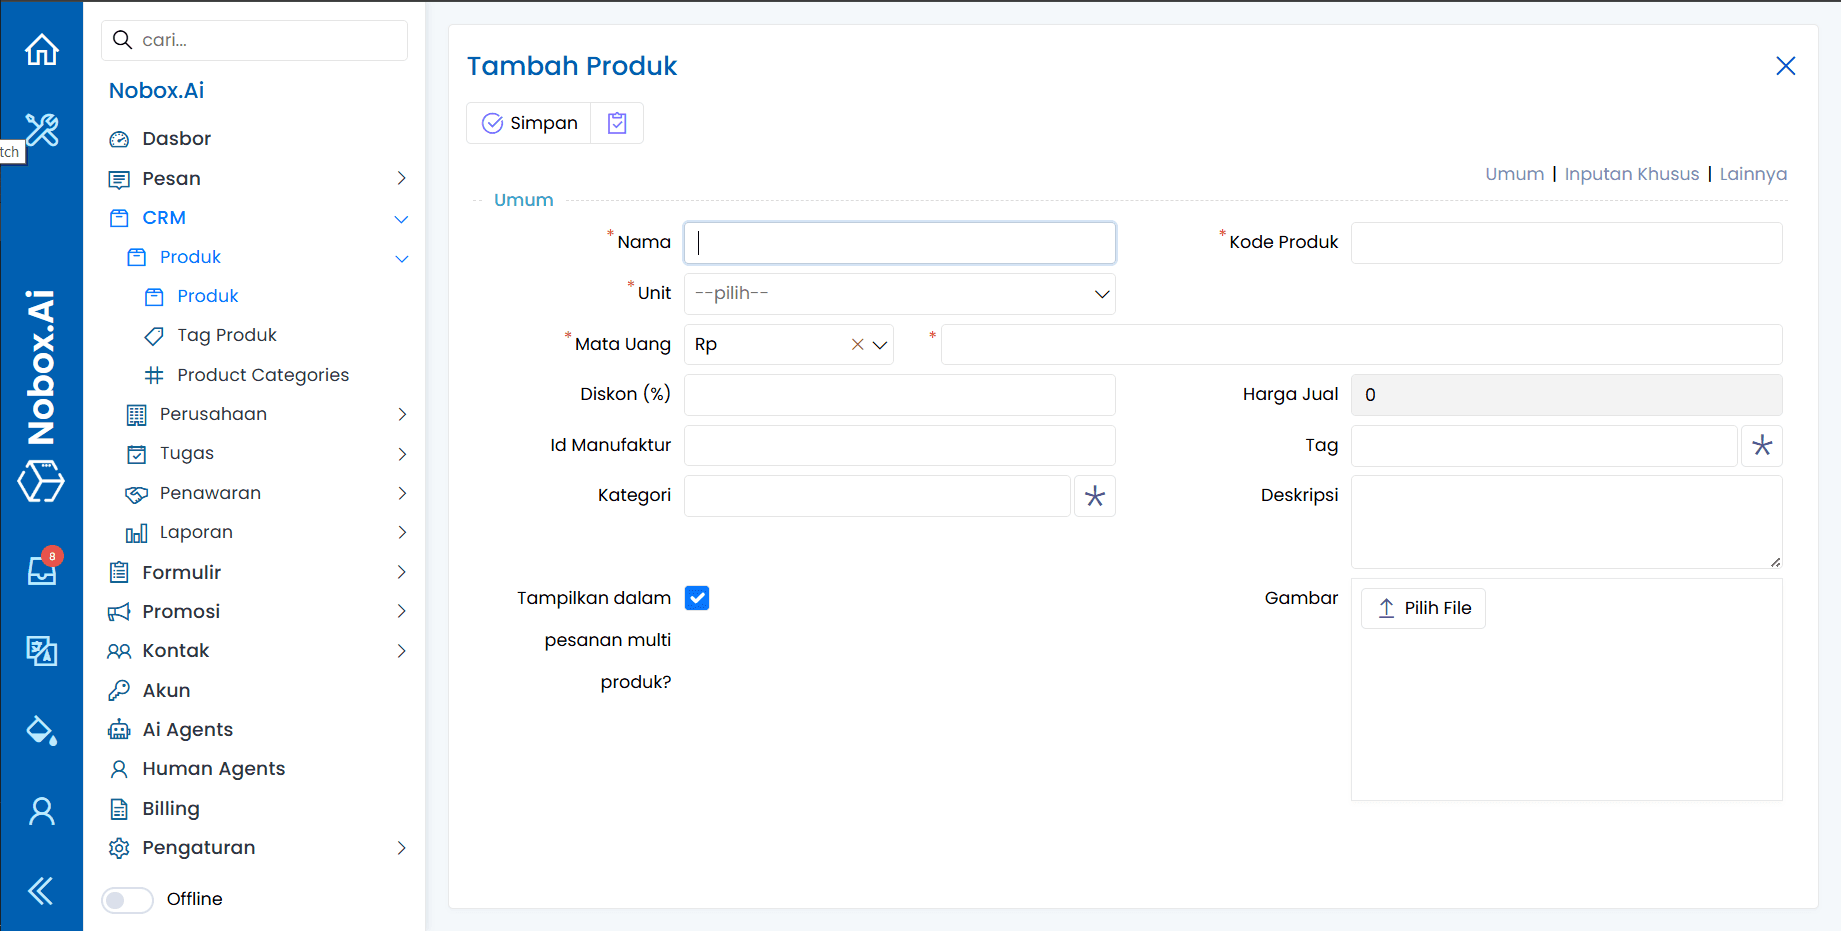The height and width of the screenshot is (931, 1841).
Task: Collapse the Produk submenu chevron
Action: [402, 257]
